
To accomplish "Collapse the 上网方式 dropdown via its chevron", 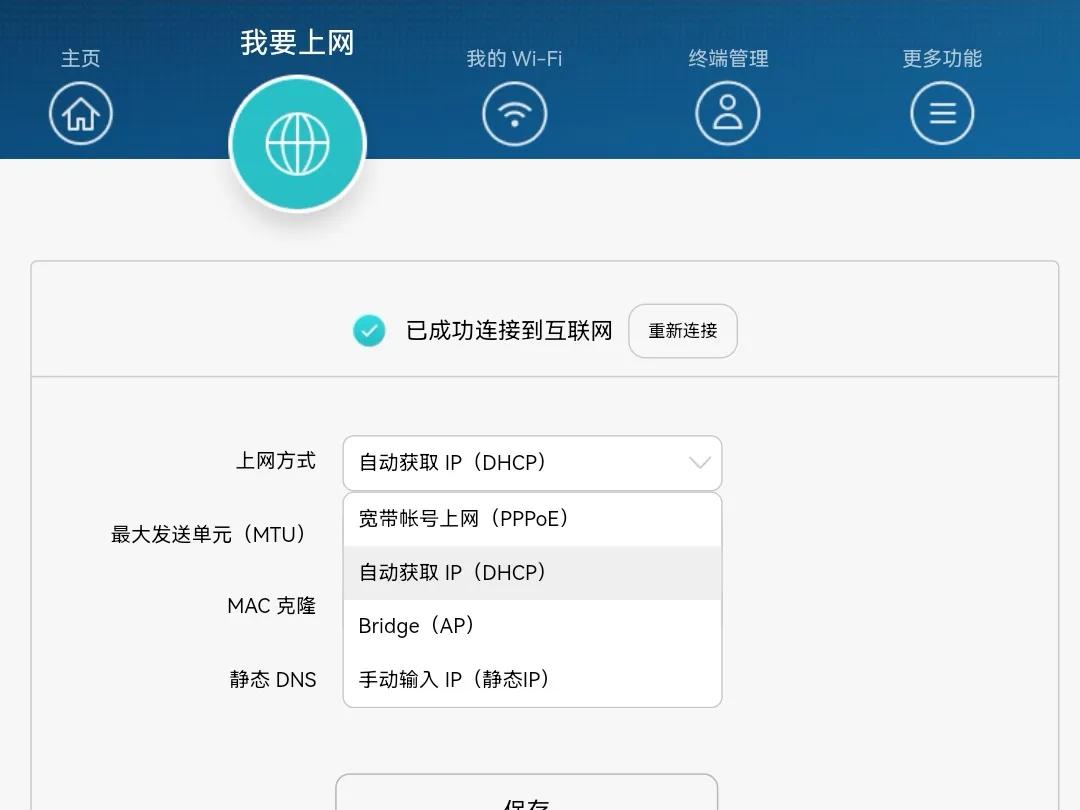I will (x=698, y=463).
